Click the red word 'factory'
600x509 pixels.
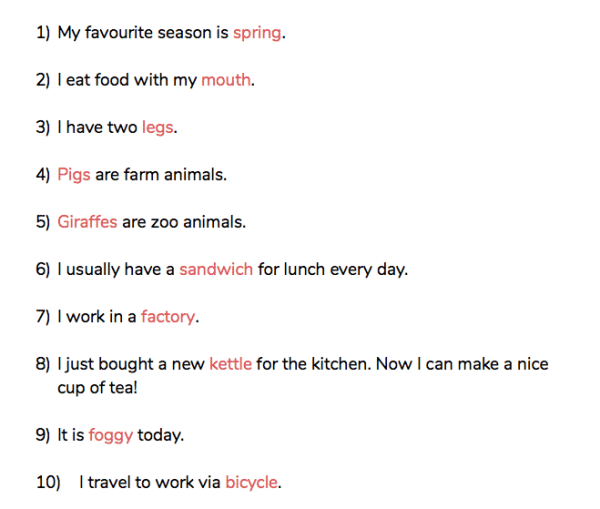[168, 318]
